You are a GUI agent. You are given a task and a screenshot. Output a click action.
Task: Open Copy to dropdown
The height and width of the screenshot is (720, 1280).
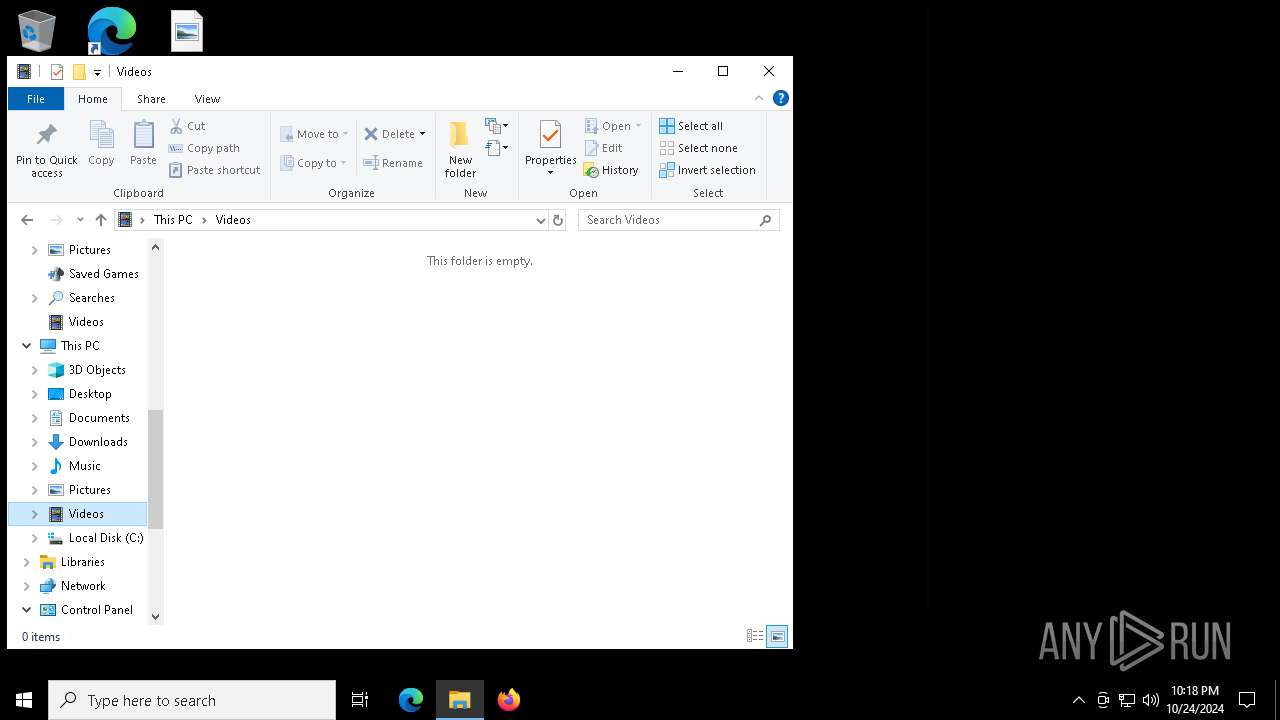313,163
